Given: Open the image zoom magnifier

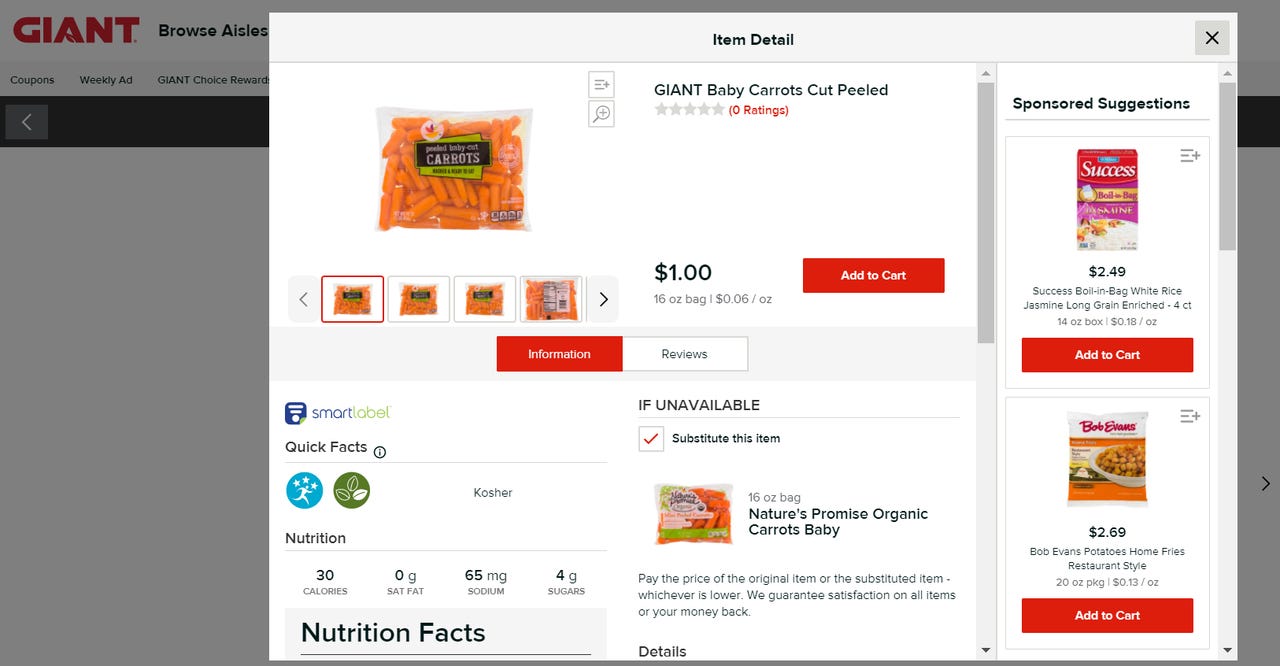Looking at the screenshot, I should click(x=600, y=114).
